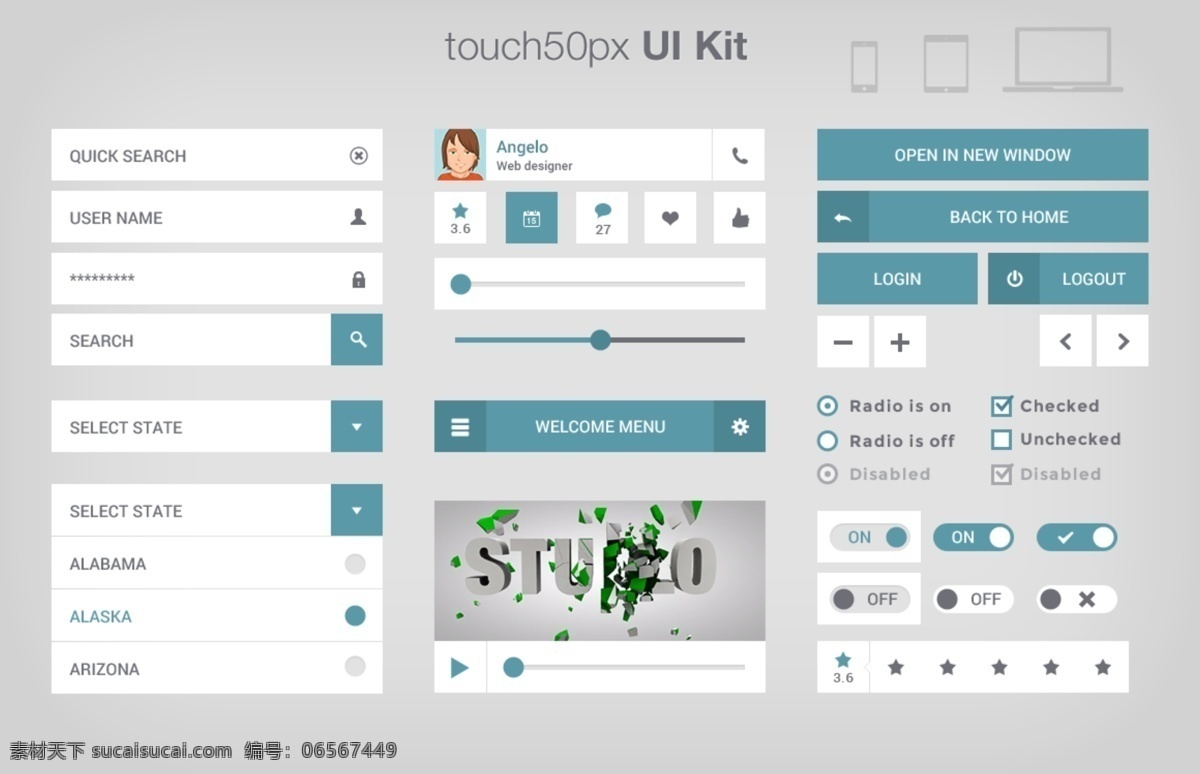Click the handle of the slider set midway
Viewport: 1200px width, 774px height.
600,340
